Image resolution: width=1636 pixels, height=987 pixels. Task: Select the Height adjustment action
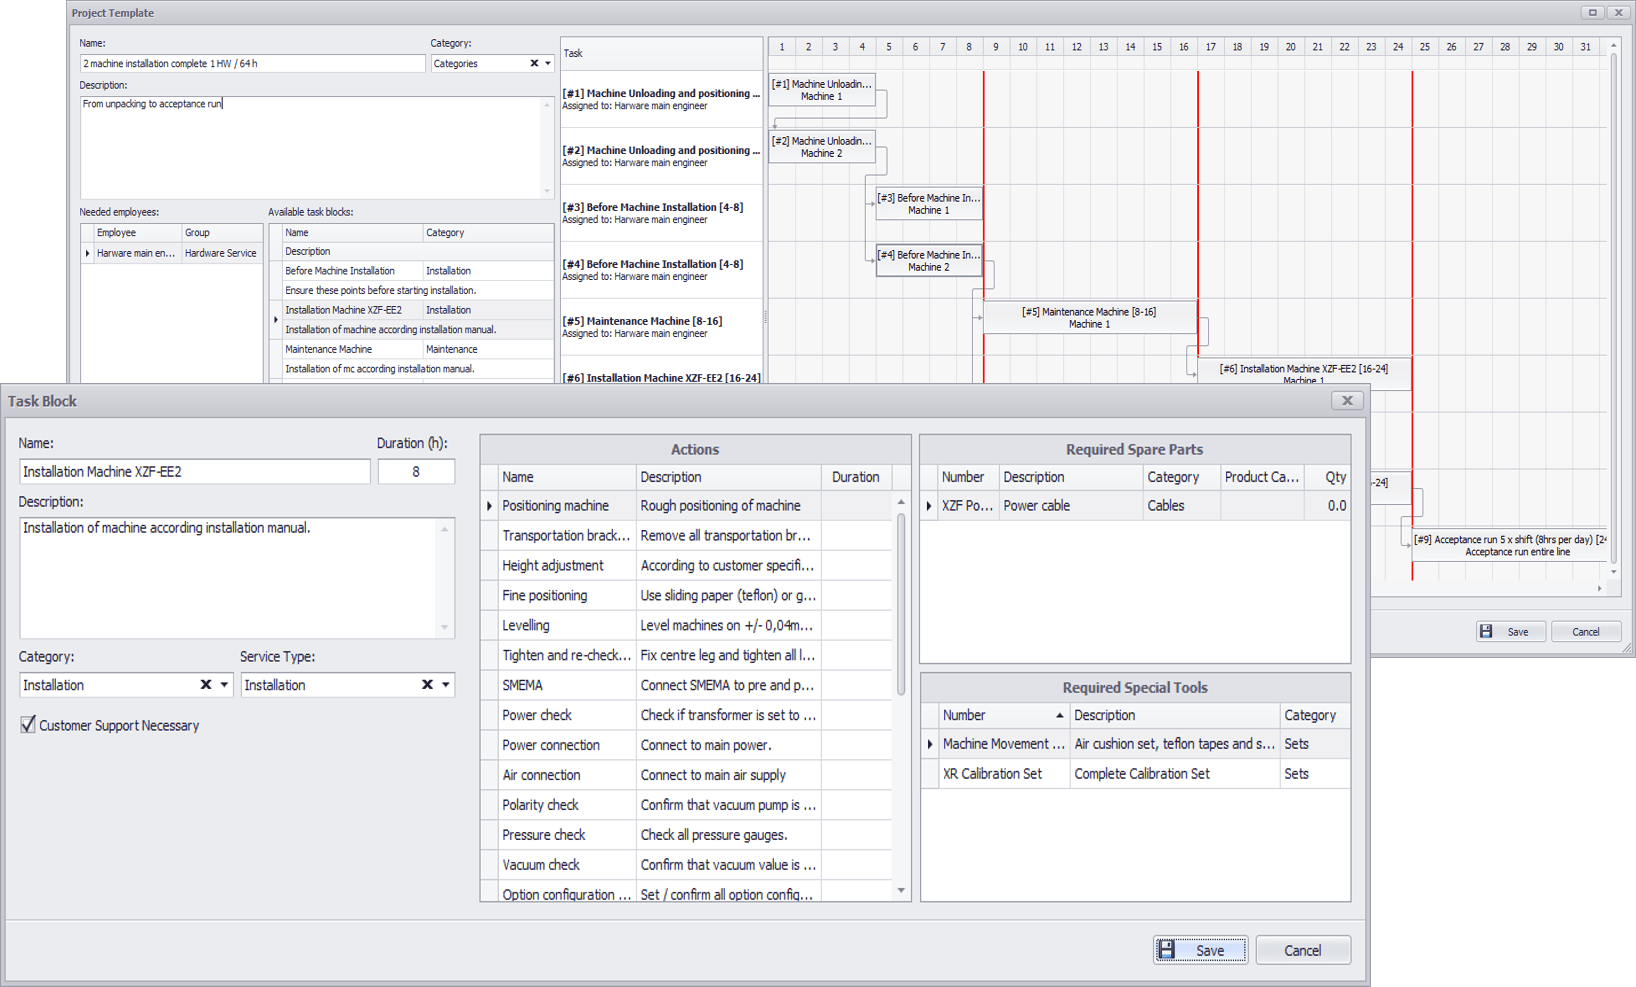(x=686, y=565)
